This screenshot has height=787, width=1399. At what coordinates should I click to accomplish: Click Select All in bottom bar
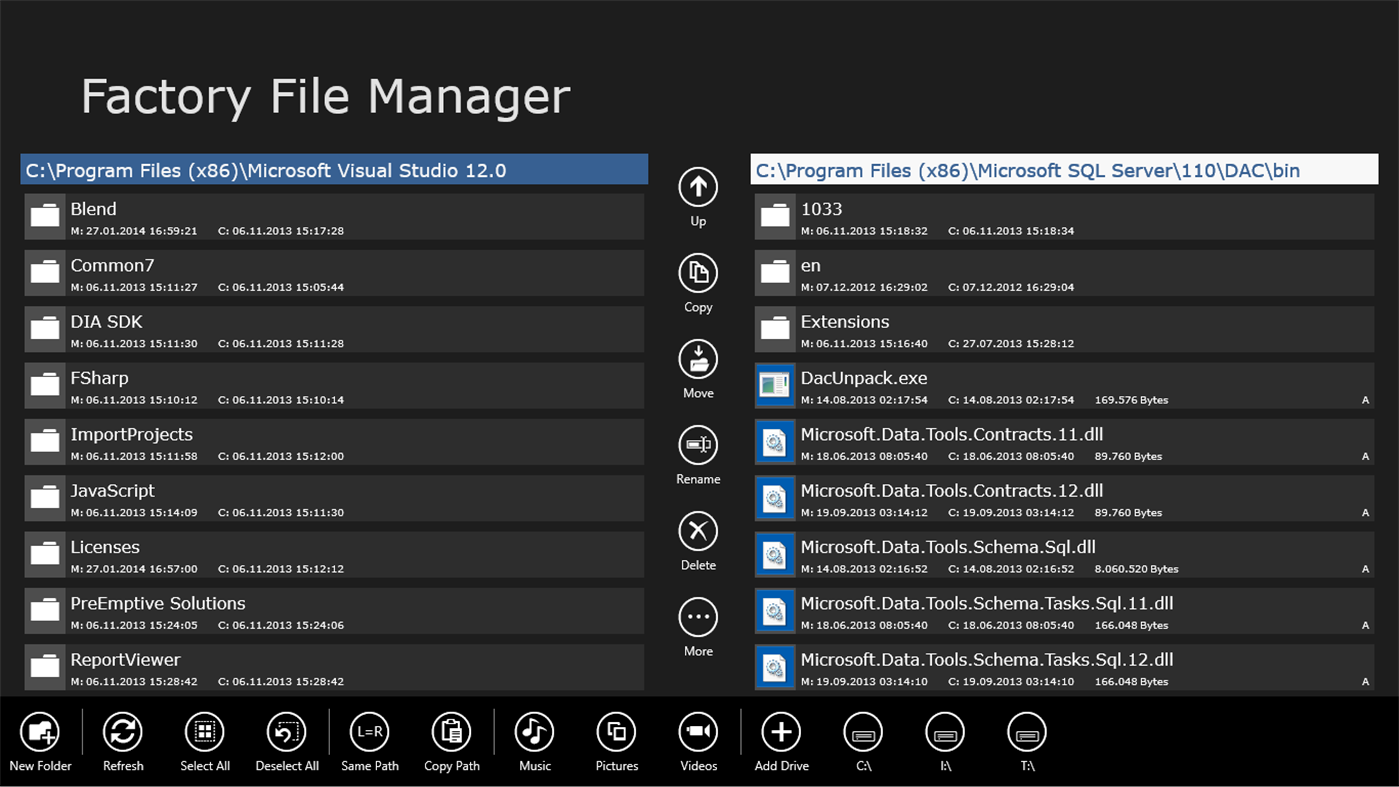click(x=205, y=732)
